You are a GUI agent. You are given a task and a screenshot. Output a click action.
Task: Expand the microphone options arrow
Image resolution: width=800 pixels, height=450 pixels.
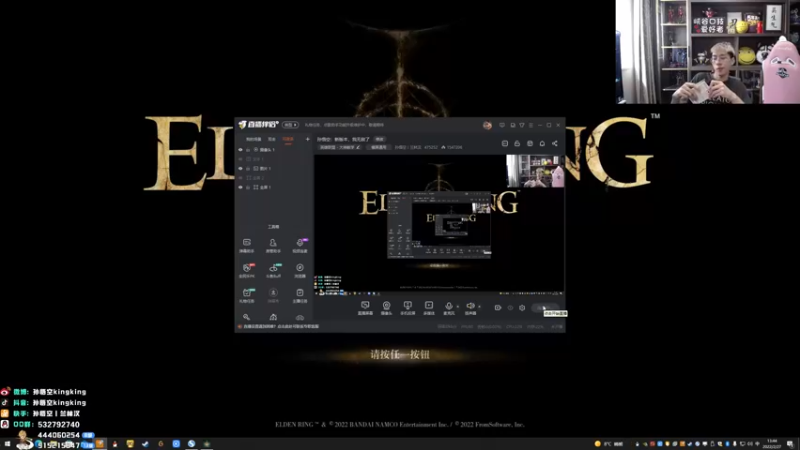point(457,307)
